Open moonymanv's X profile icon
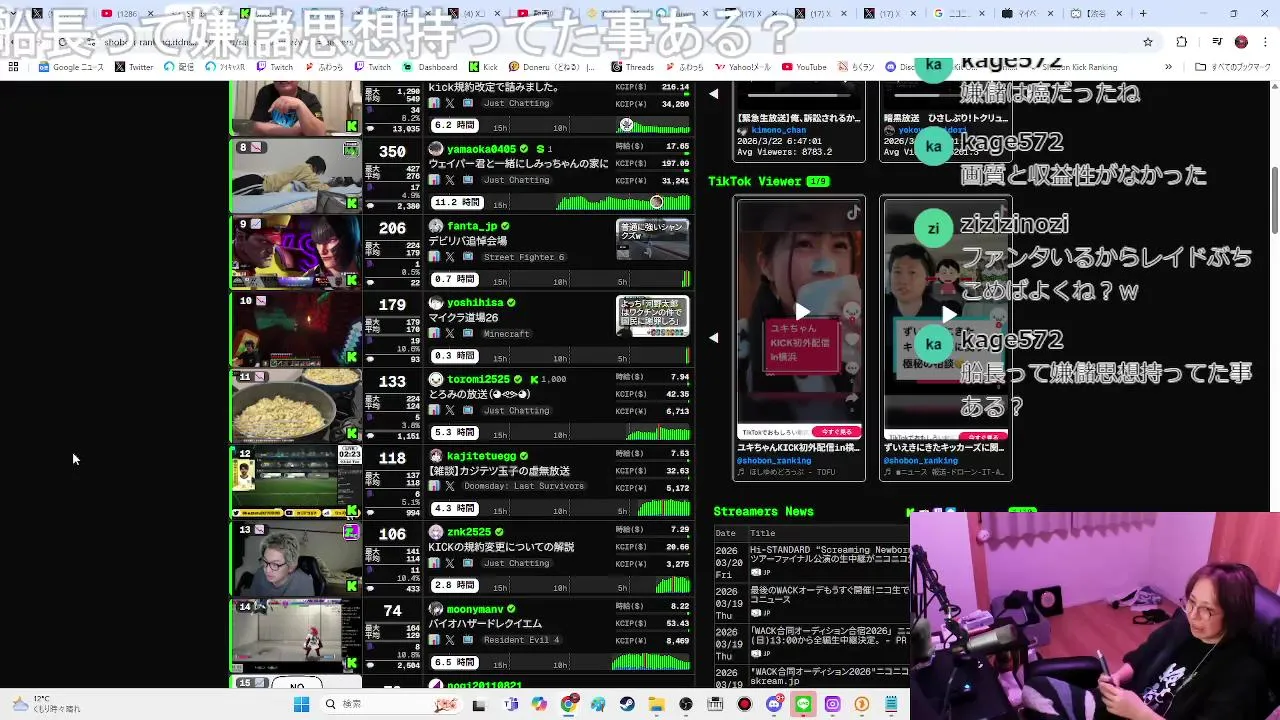 [450, 640]
